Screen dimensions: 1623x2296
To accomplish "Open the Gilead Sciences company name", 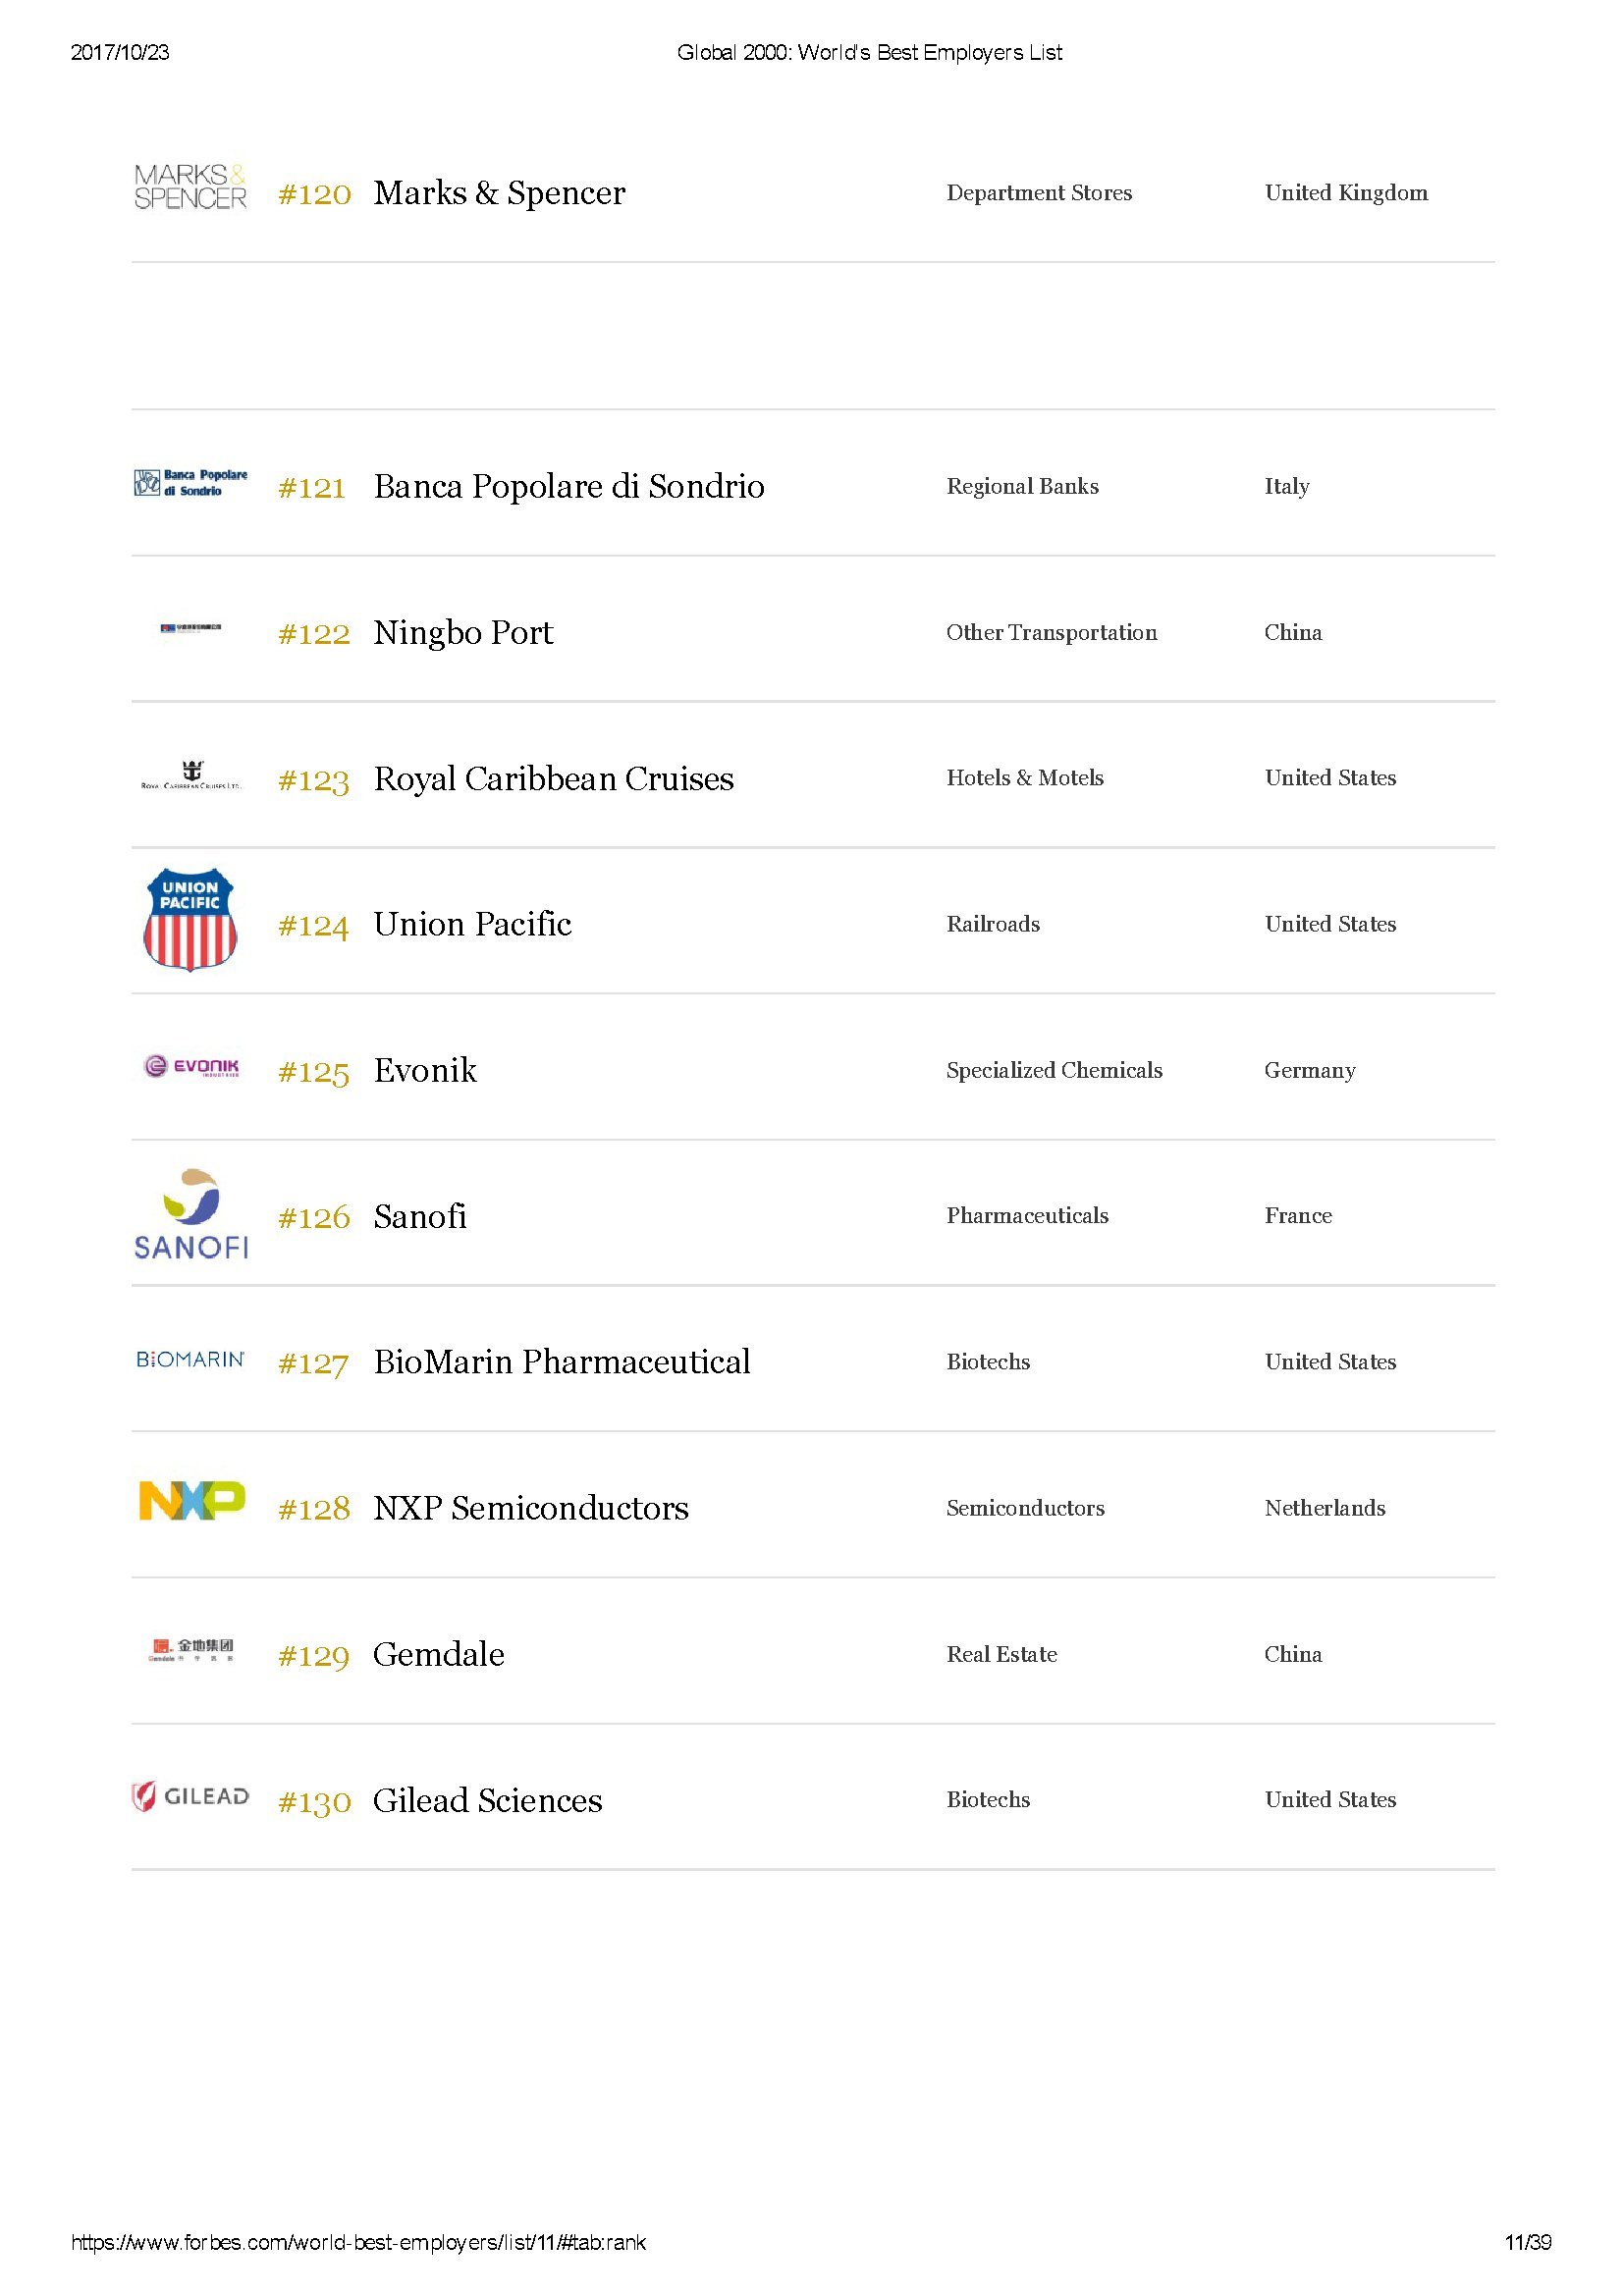I will tap(488, 1800).
